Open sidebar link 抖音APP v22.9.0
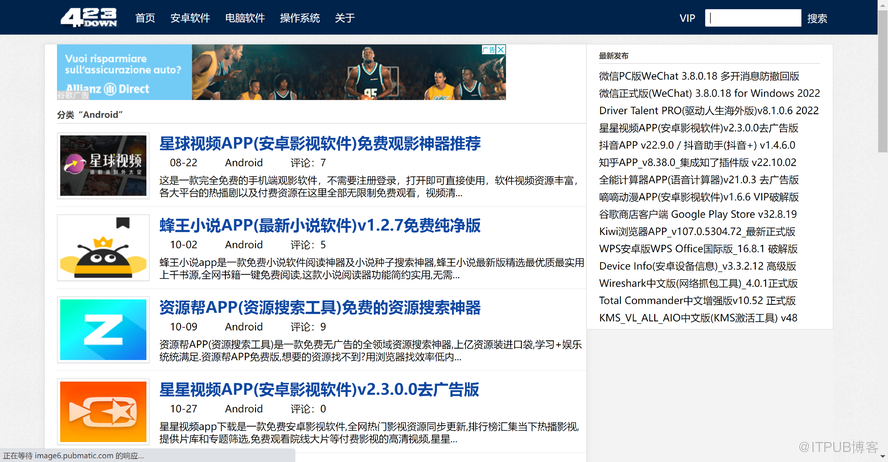888x462 pixels. pyautogui.click(x=697, y=145)
